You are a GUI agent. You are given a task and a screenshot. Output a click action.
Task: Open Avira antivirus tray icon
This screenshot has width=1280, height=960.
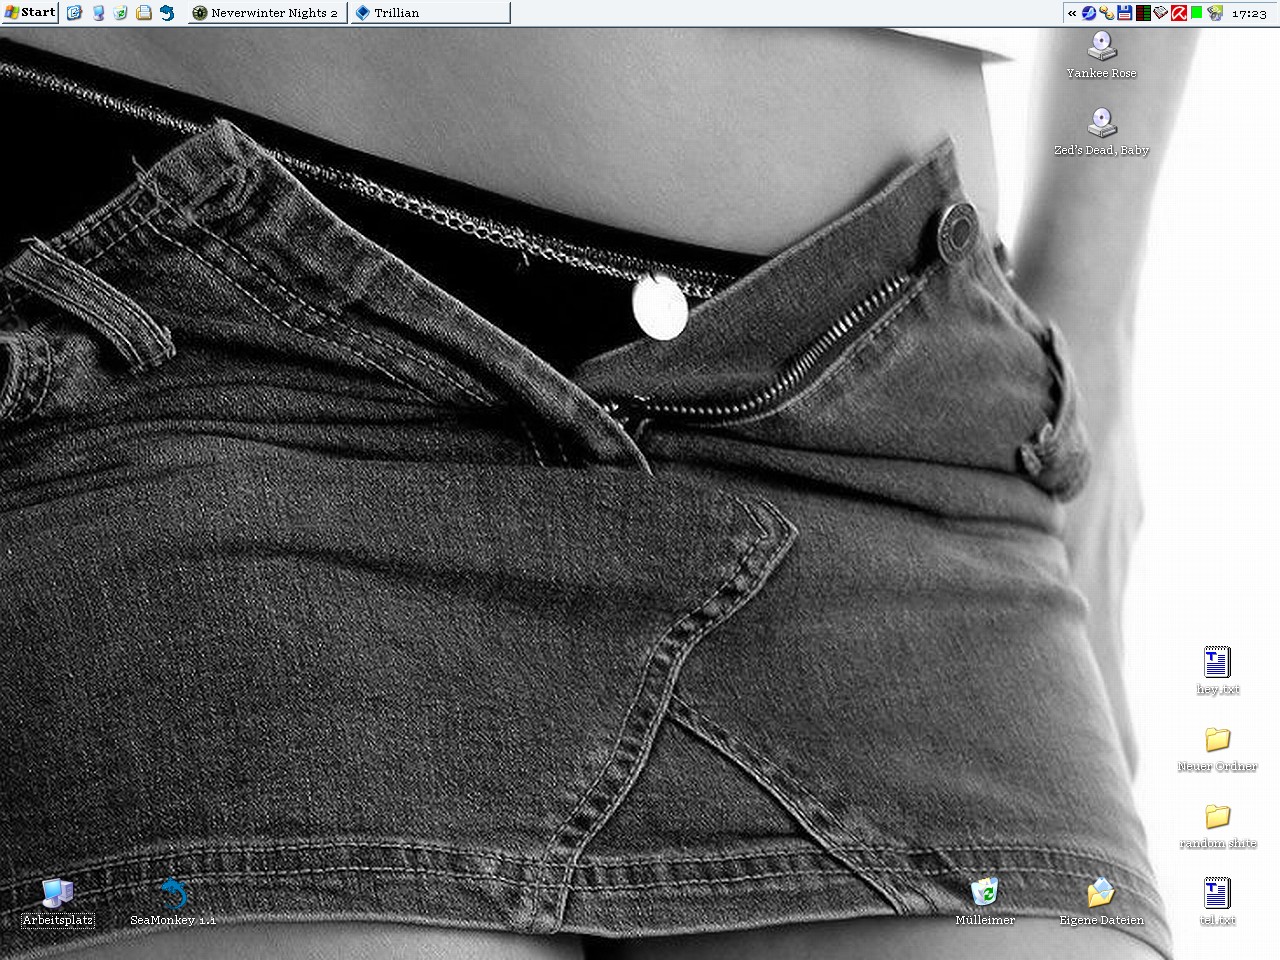click(x=1179, y=13)
